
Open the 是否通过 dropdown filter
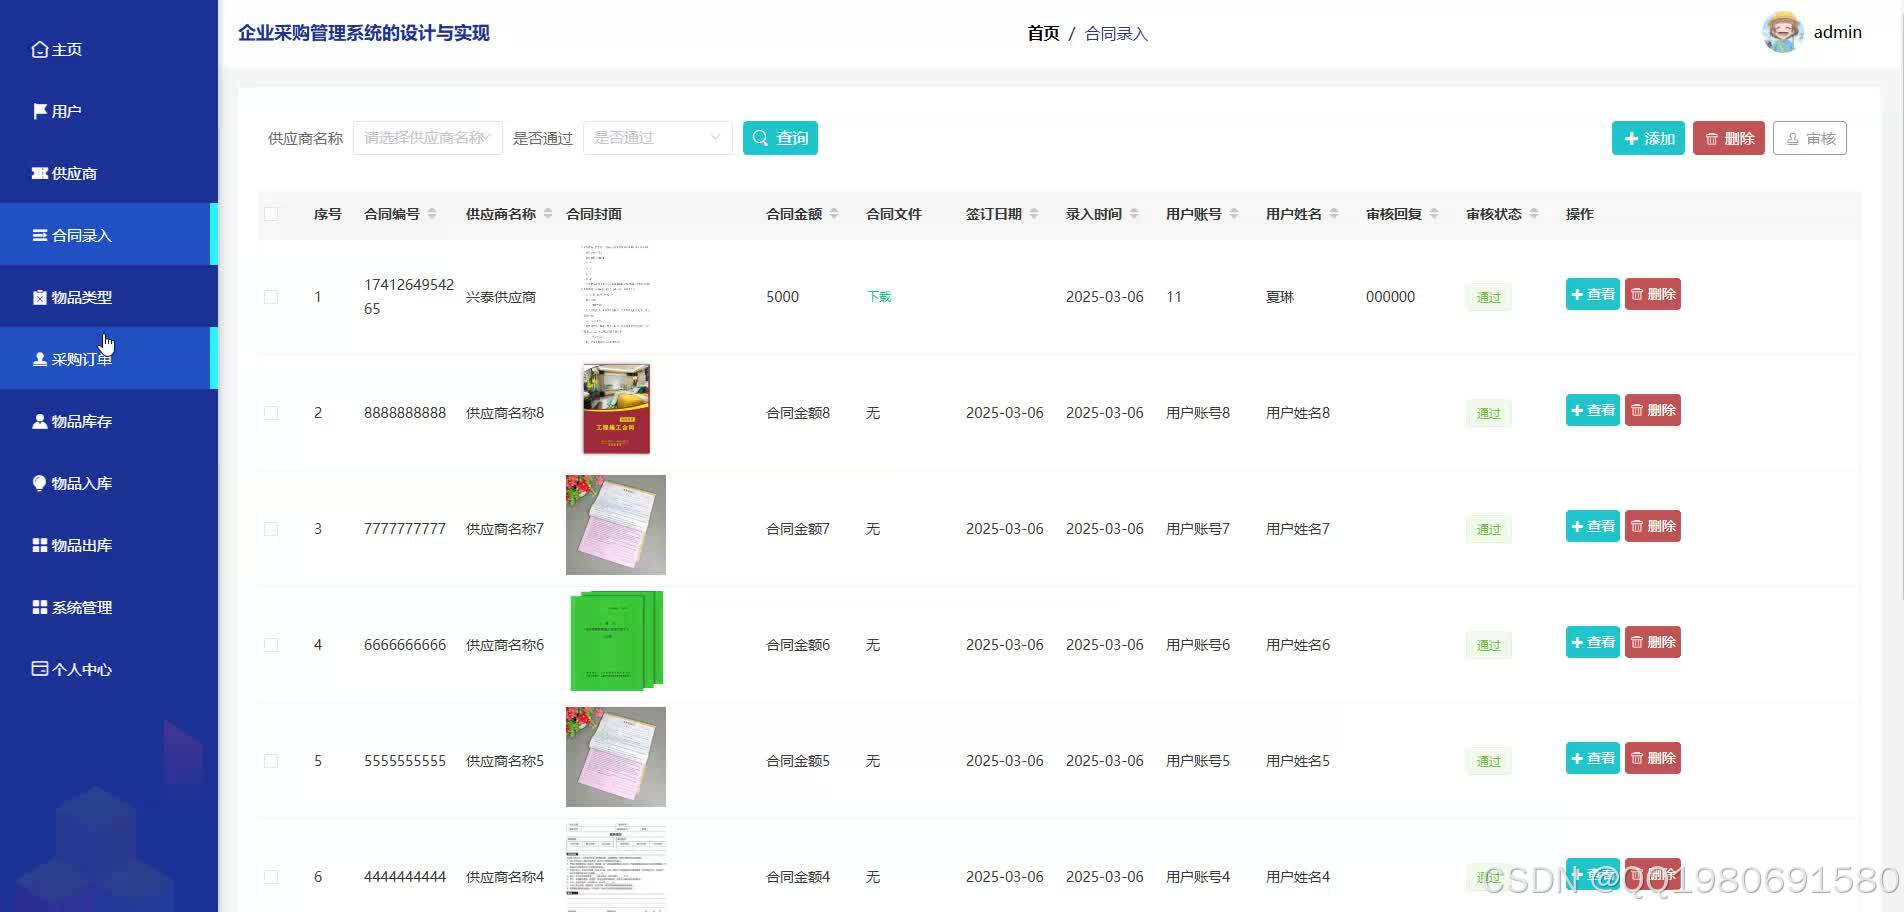point(656,137)
